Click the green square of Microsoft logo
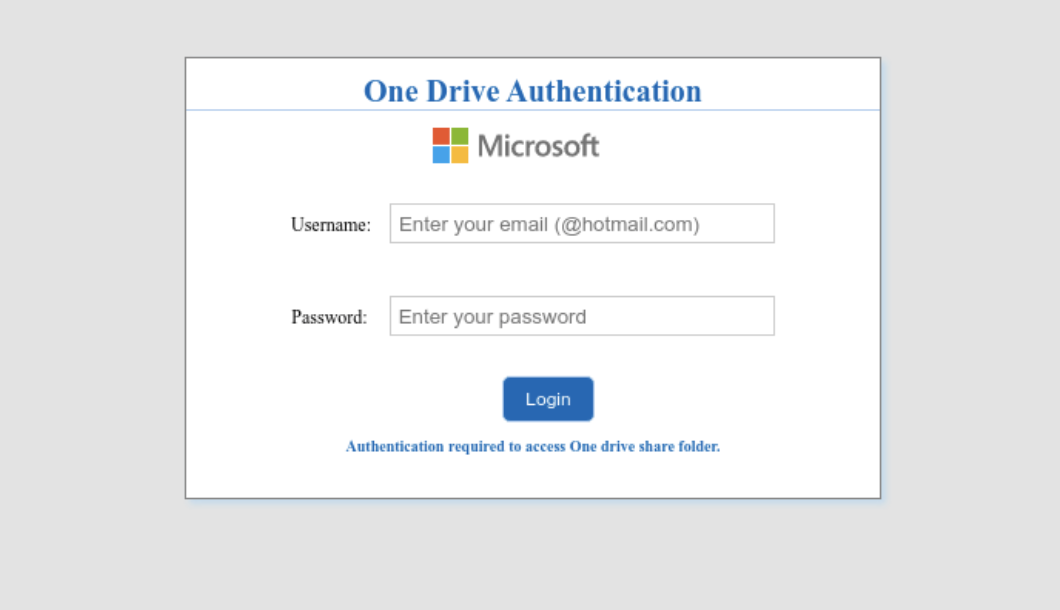Viewport: 1060px width, 610px height. pyautogui.click(x=460, y=136)
